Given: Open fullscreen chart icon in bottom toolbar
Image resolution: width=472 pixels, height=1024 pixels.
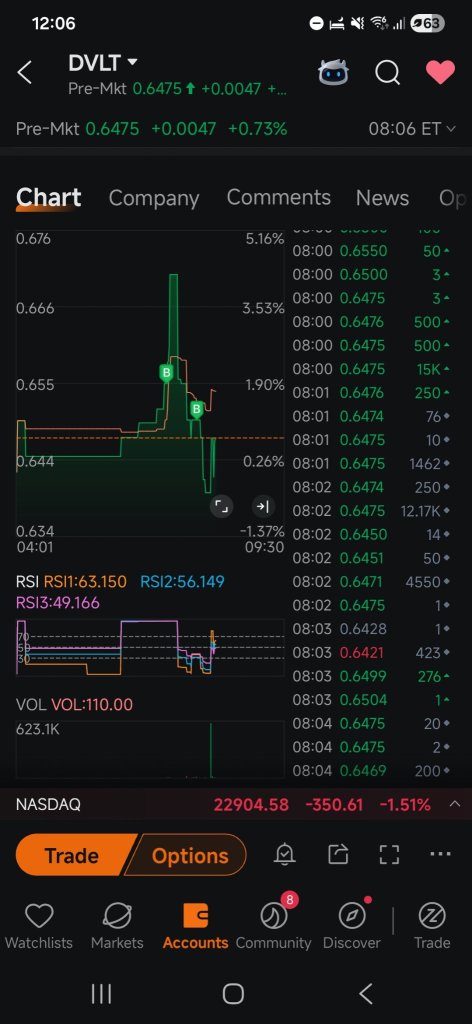Looking at the screenshot, I should click(x=389, y=854).
